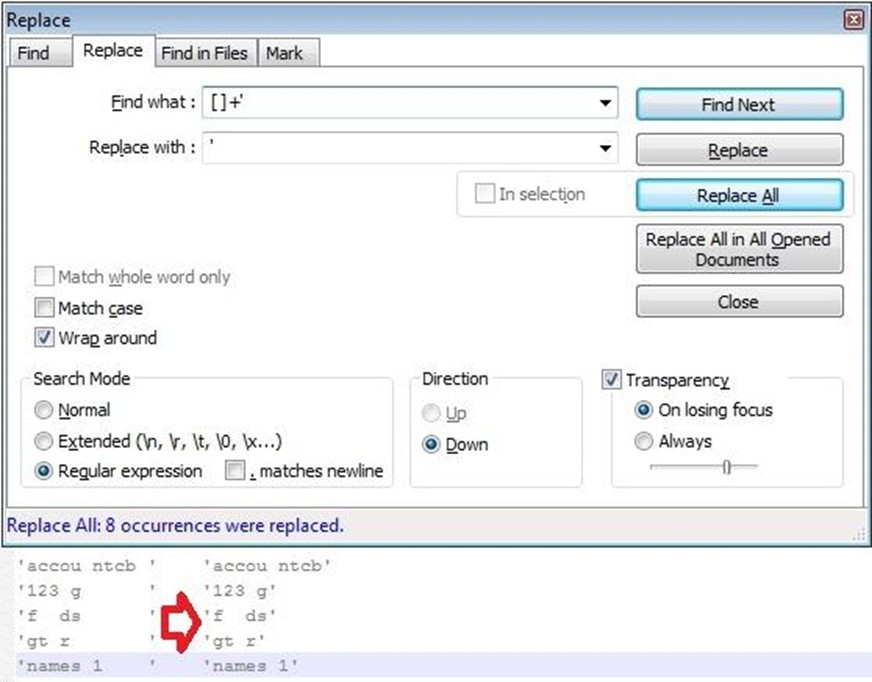Close the Replace dialog with X icon
This screenshot has height=682, width=872.
[x=853, y=21]
